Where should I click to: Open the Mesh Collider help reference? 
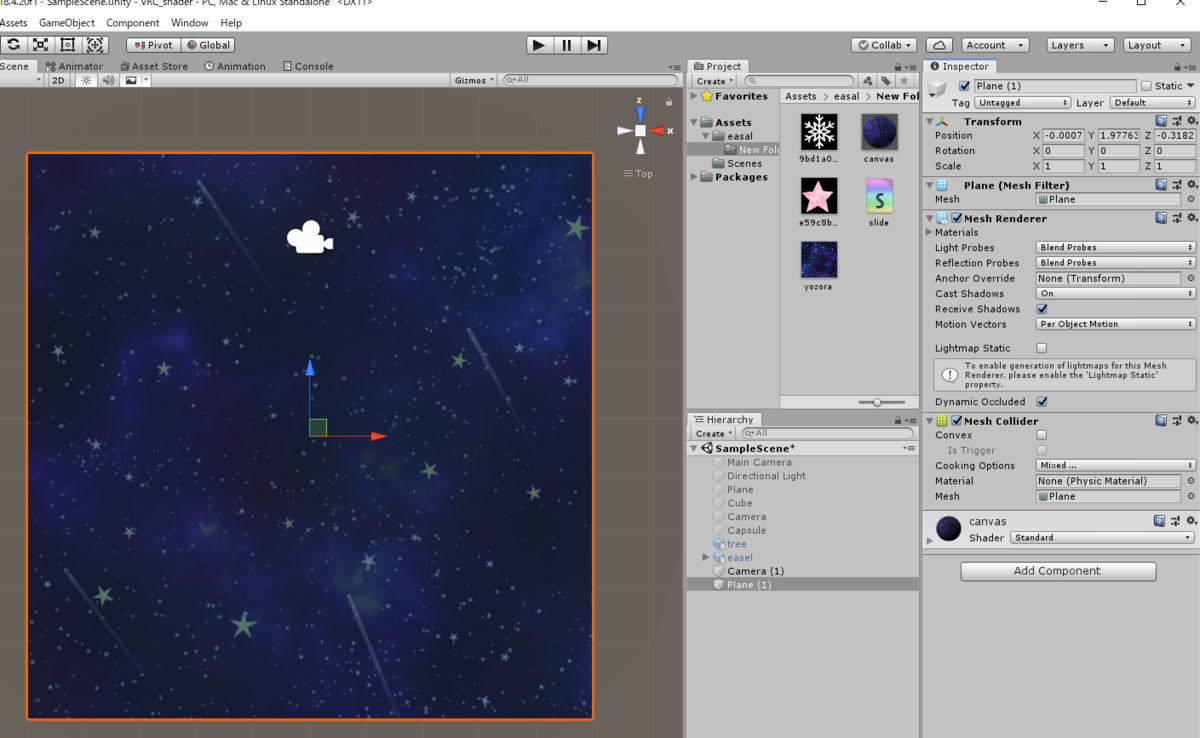coord(1161,421)
